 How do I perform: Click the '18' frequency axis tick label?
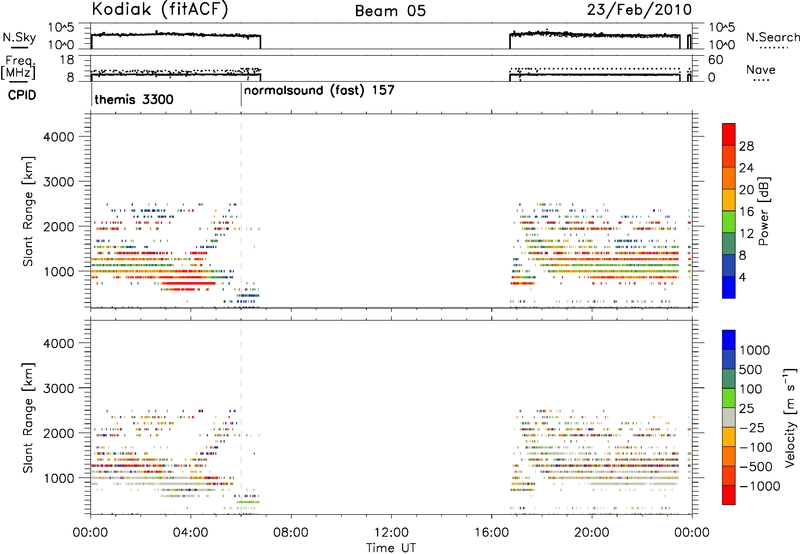(67, 60)
